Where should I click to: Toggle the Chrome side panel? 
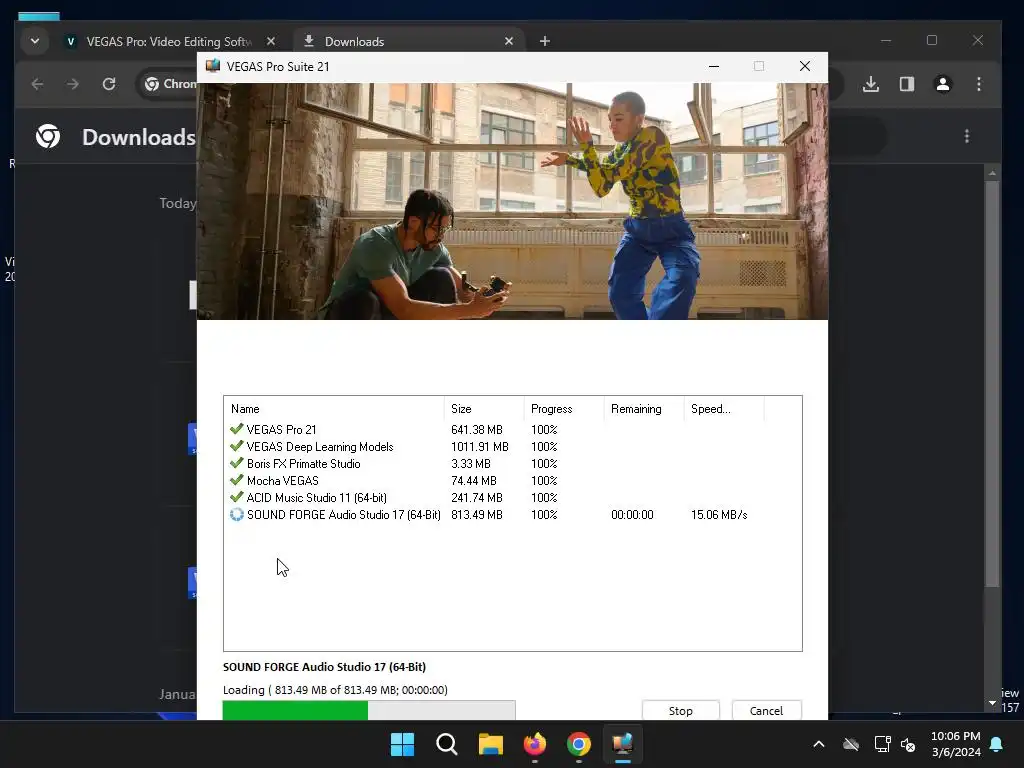[906, 84]
